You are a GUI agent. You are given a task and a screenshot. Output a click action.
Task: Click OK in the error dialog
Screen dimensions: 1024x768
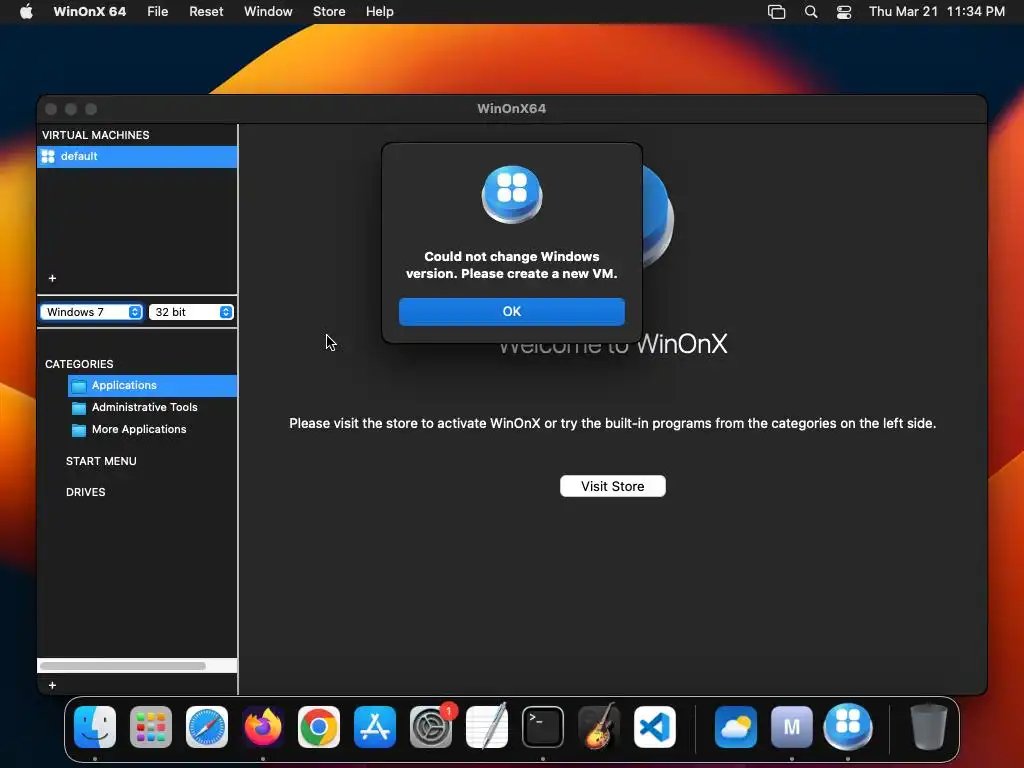point(511,312)
